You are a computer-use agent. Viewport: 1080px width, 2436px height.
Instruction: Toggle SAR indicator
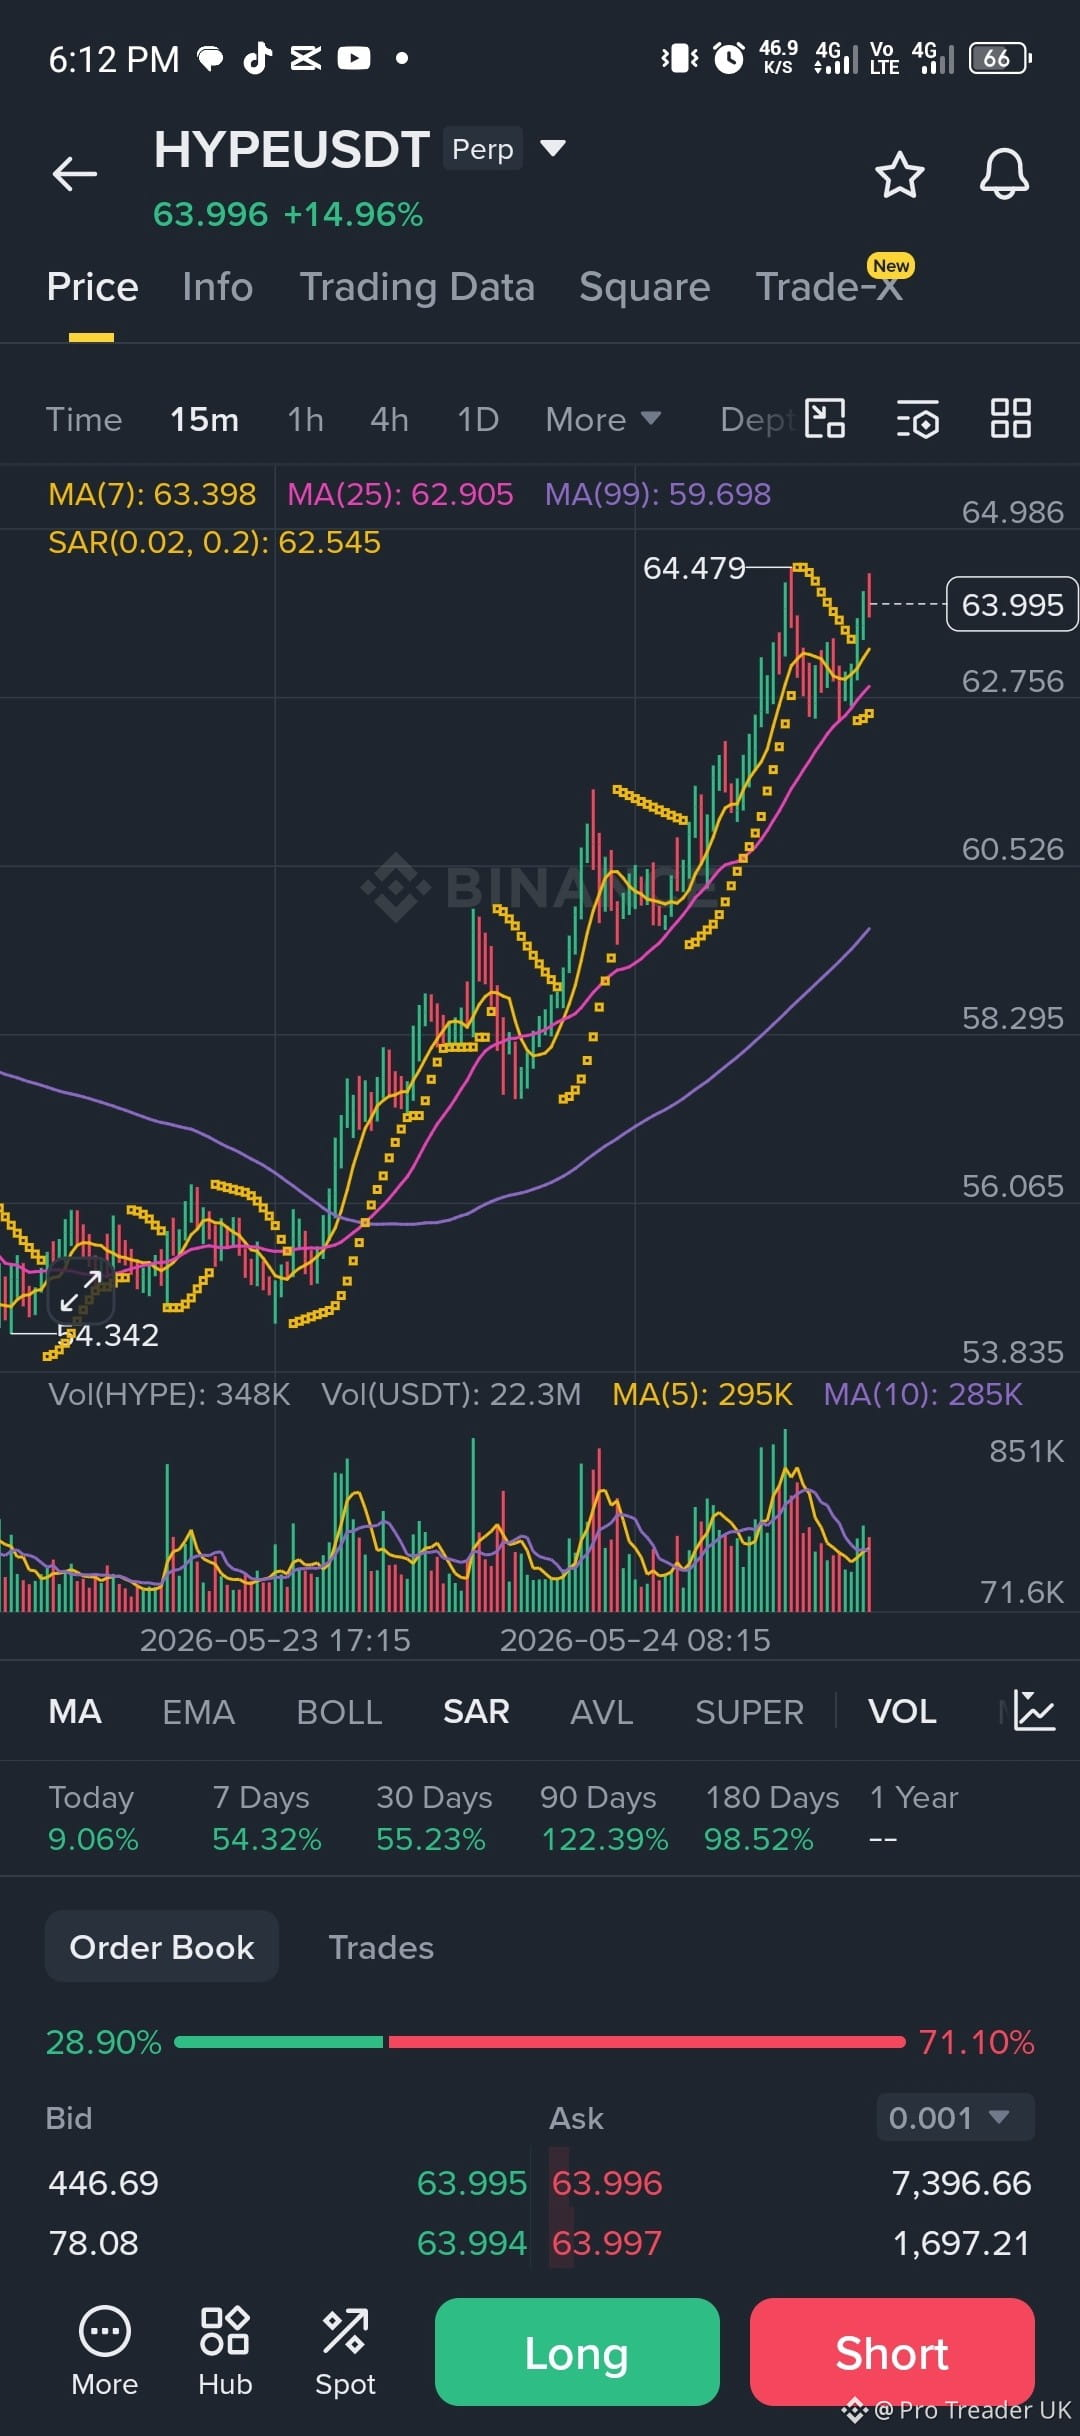[x=476, y=1711]
